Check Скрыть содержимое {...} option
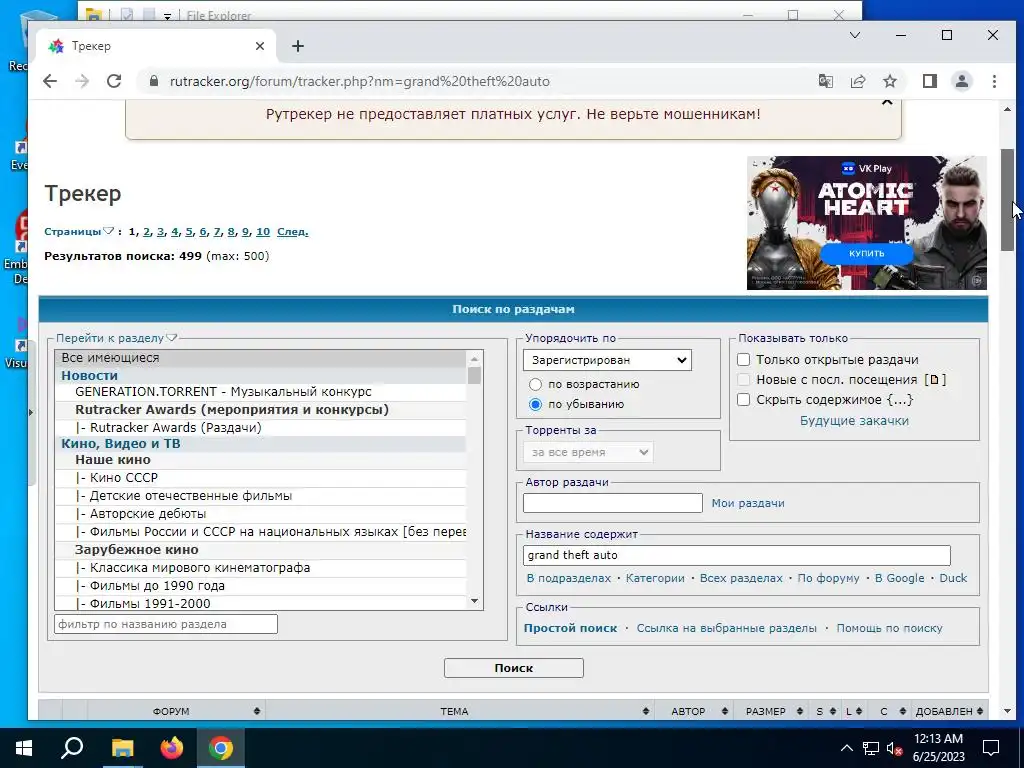Viewport: 1024px width, 768px height. pos(743,400)
